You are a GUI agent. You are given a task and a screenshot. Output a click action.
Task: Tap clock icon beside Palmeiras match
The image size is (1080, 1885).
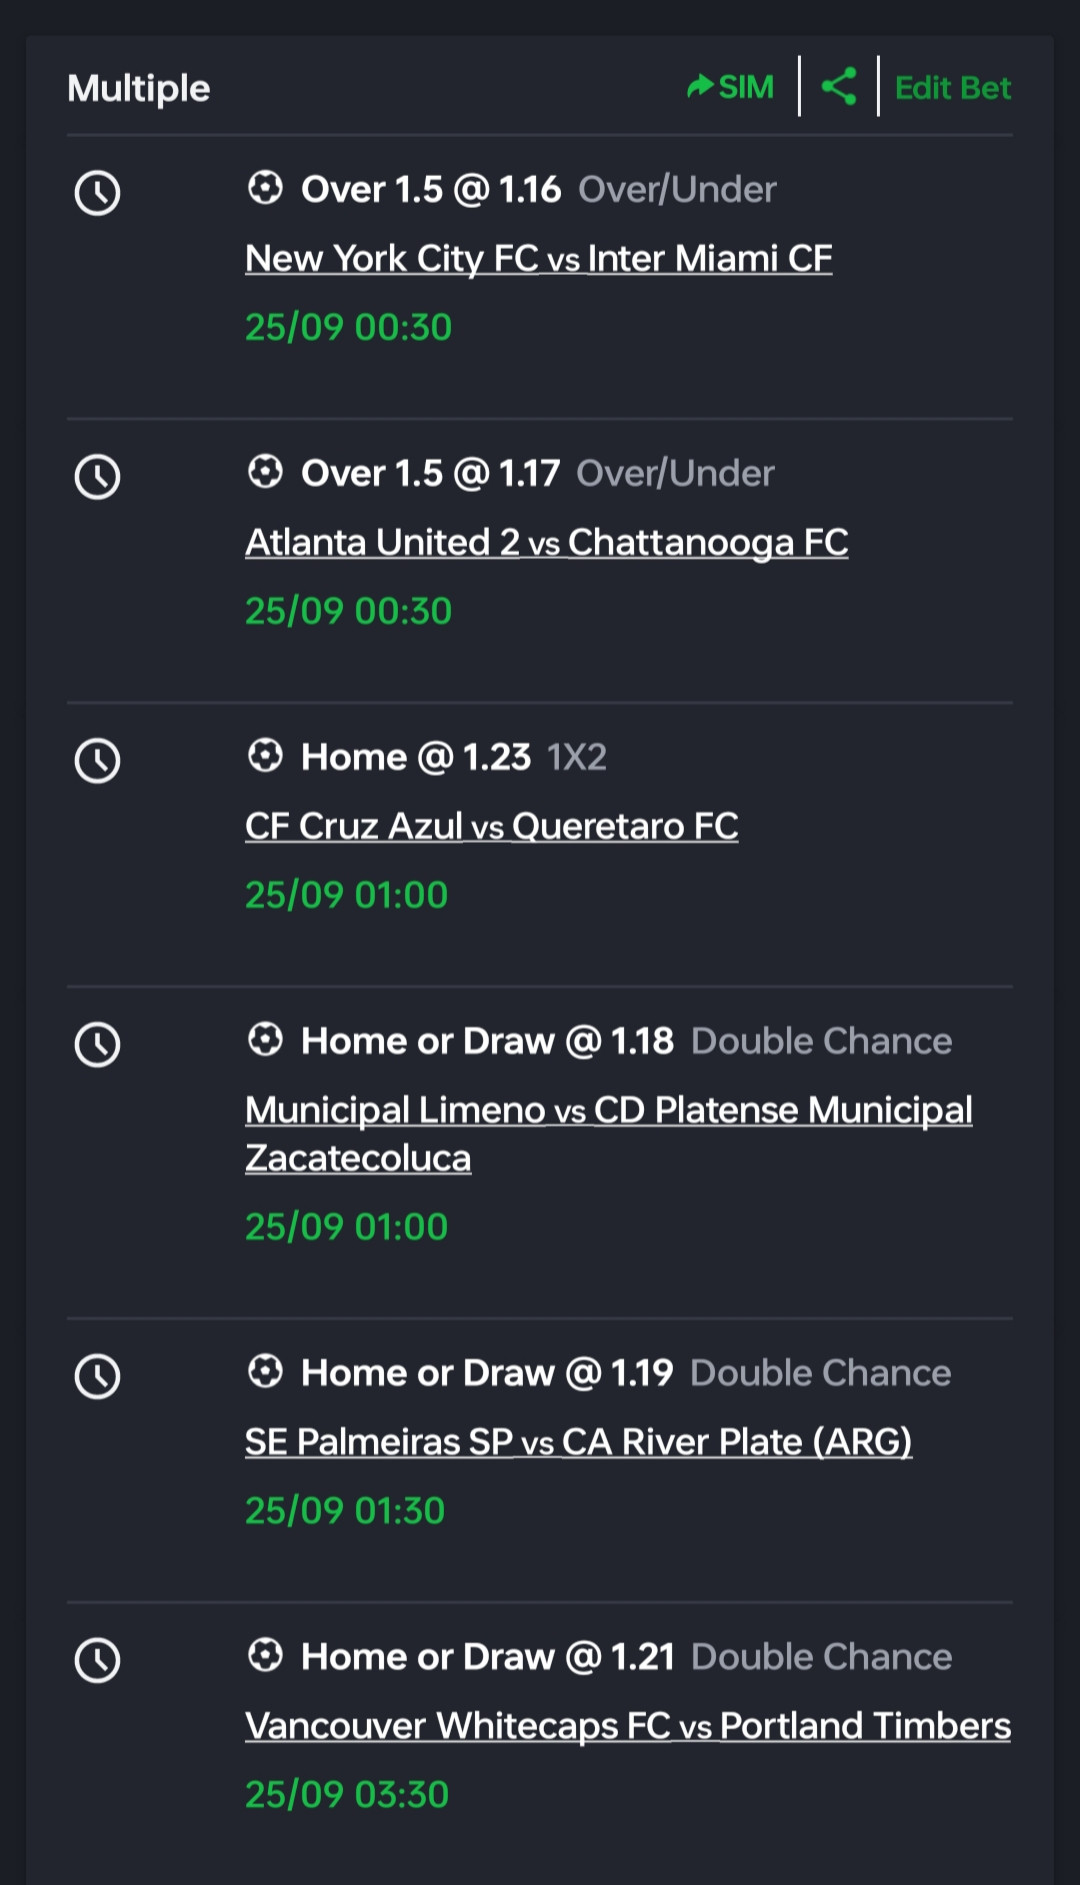(97, 1376)
